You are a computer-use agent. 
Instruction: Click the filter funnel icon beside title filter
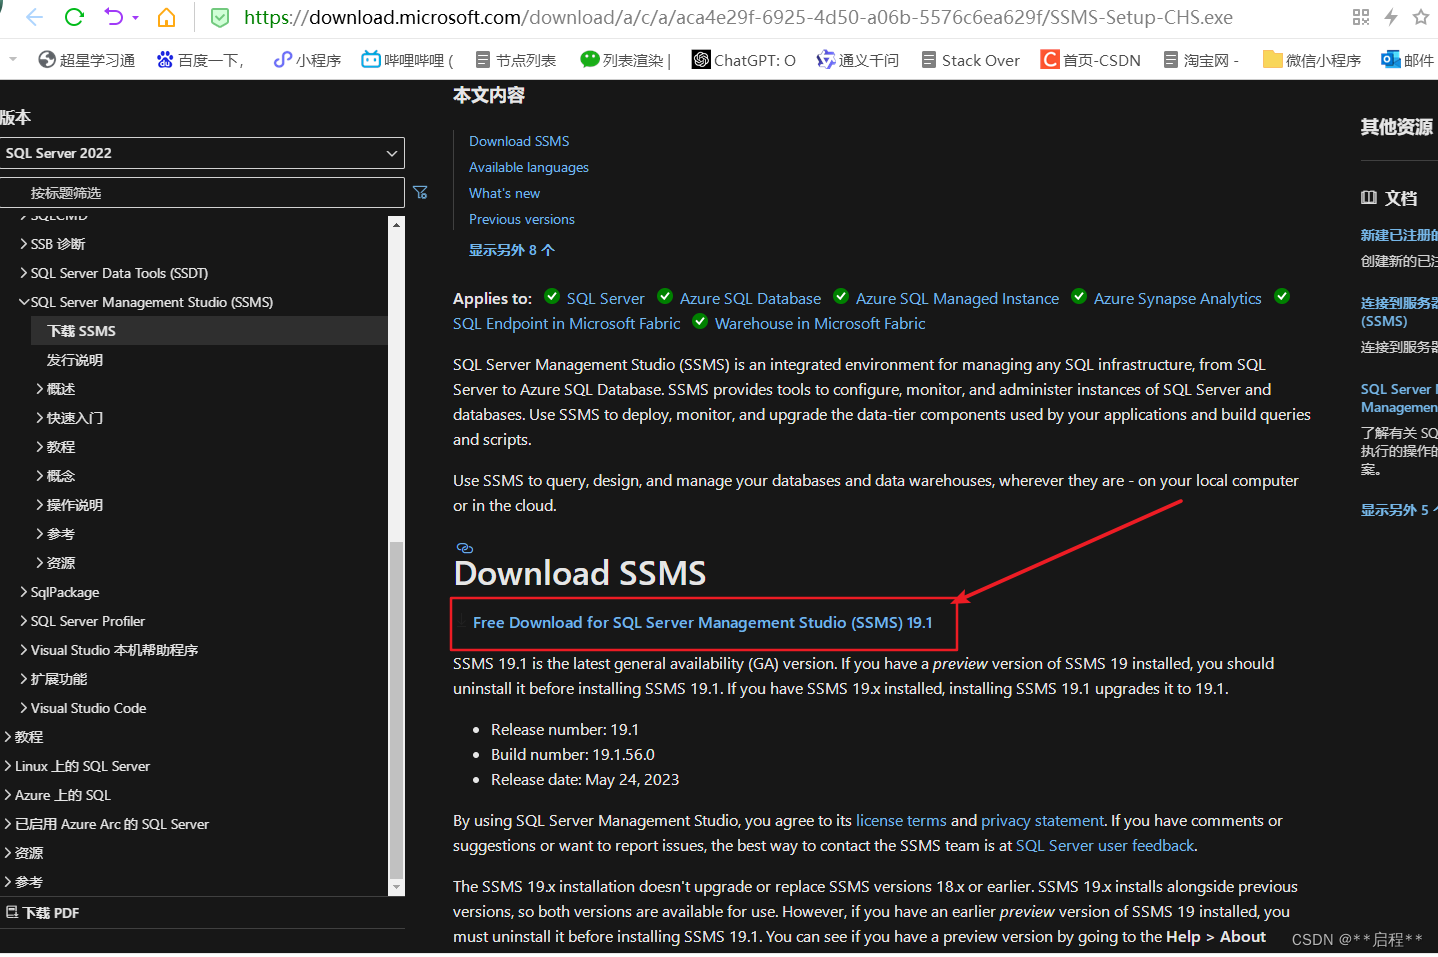[x=421, y=192]
